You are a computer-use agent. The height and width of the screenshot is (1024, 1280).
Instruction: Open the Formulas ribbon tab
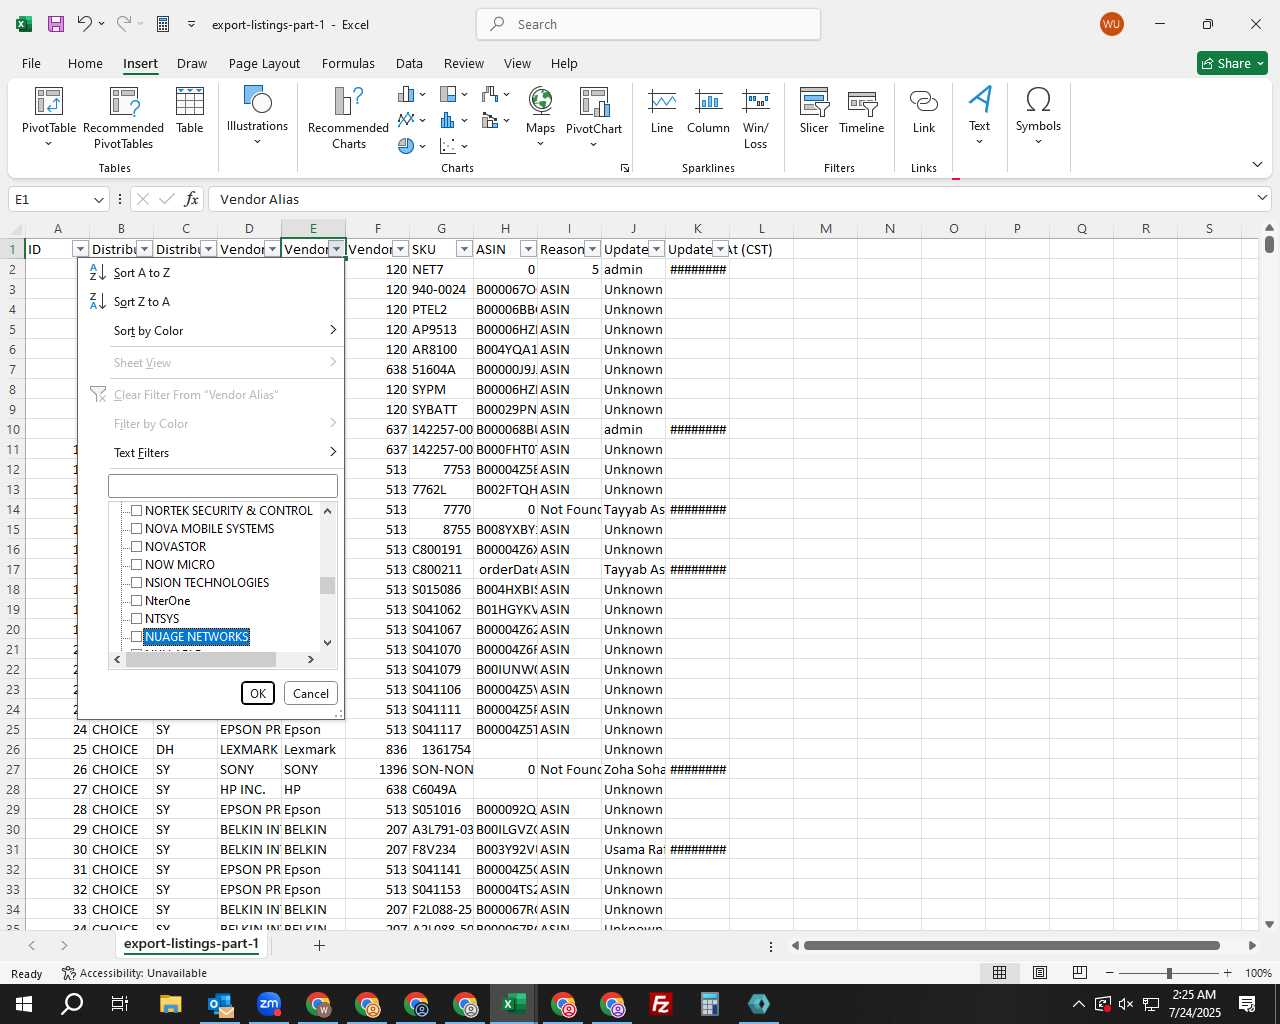348,63
